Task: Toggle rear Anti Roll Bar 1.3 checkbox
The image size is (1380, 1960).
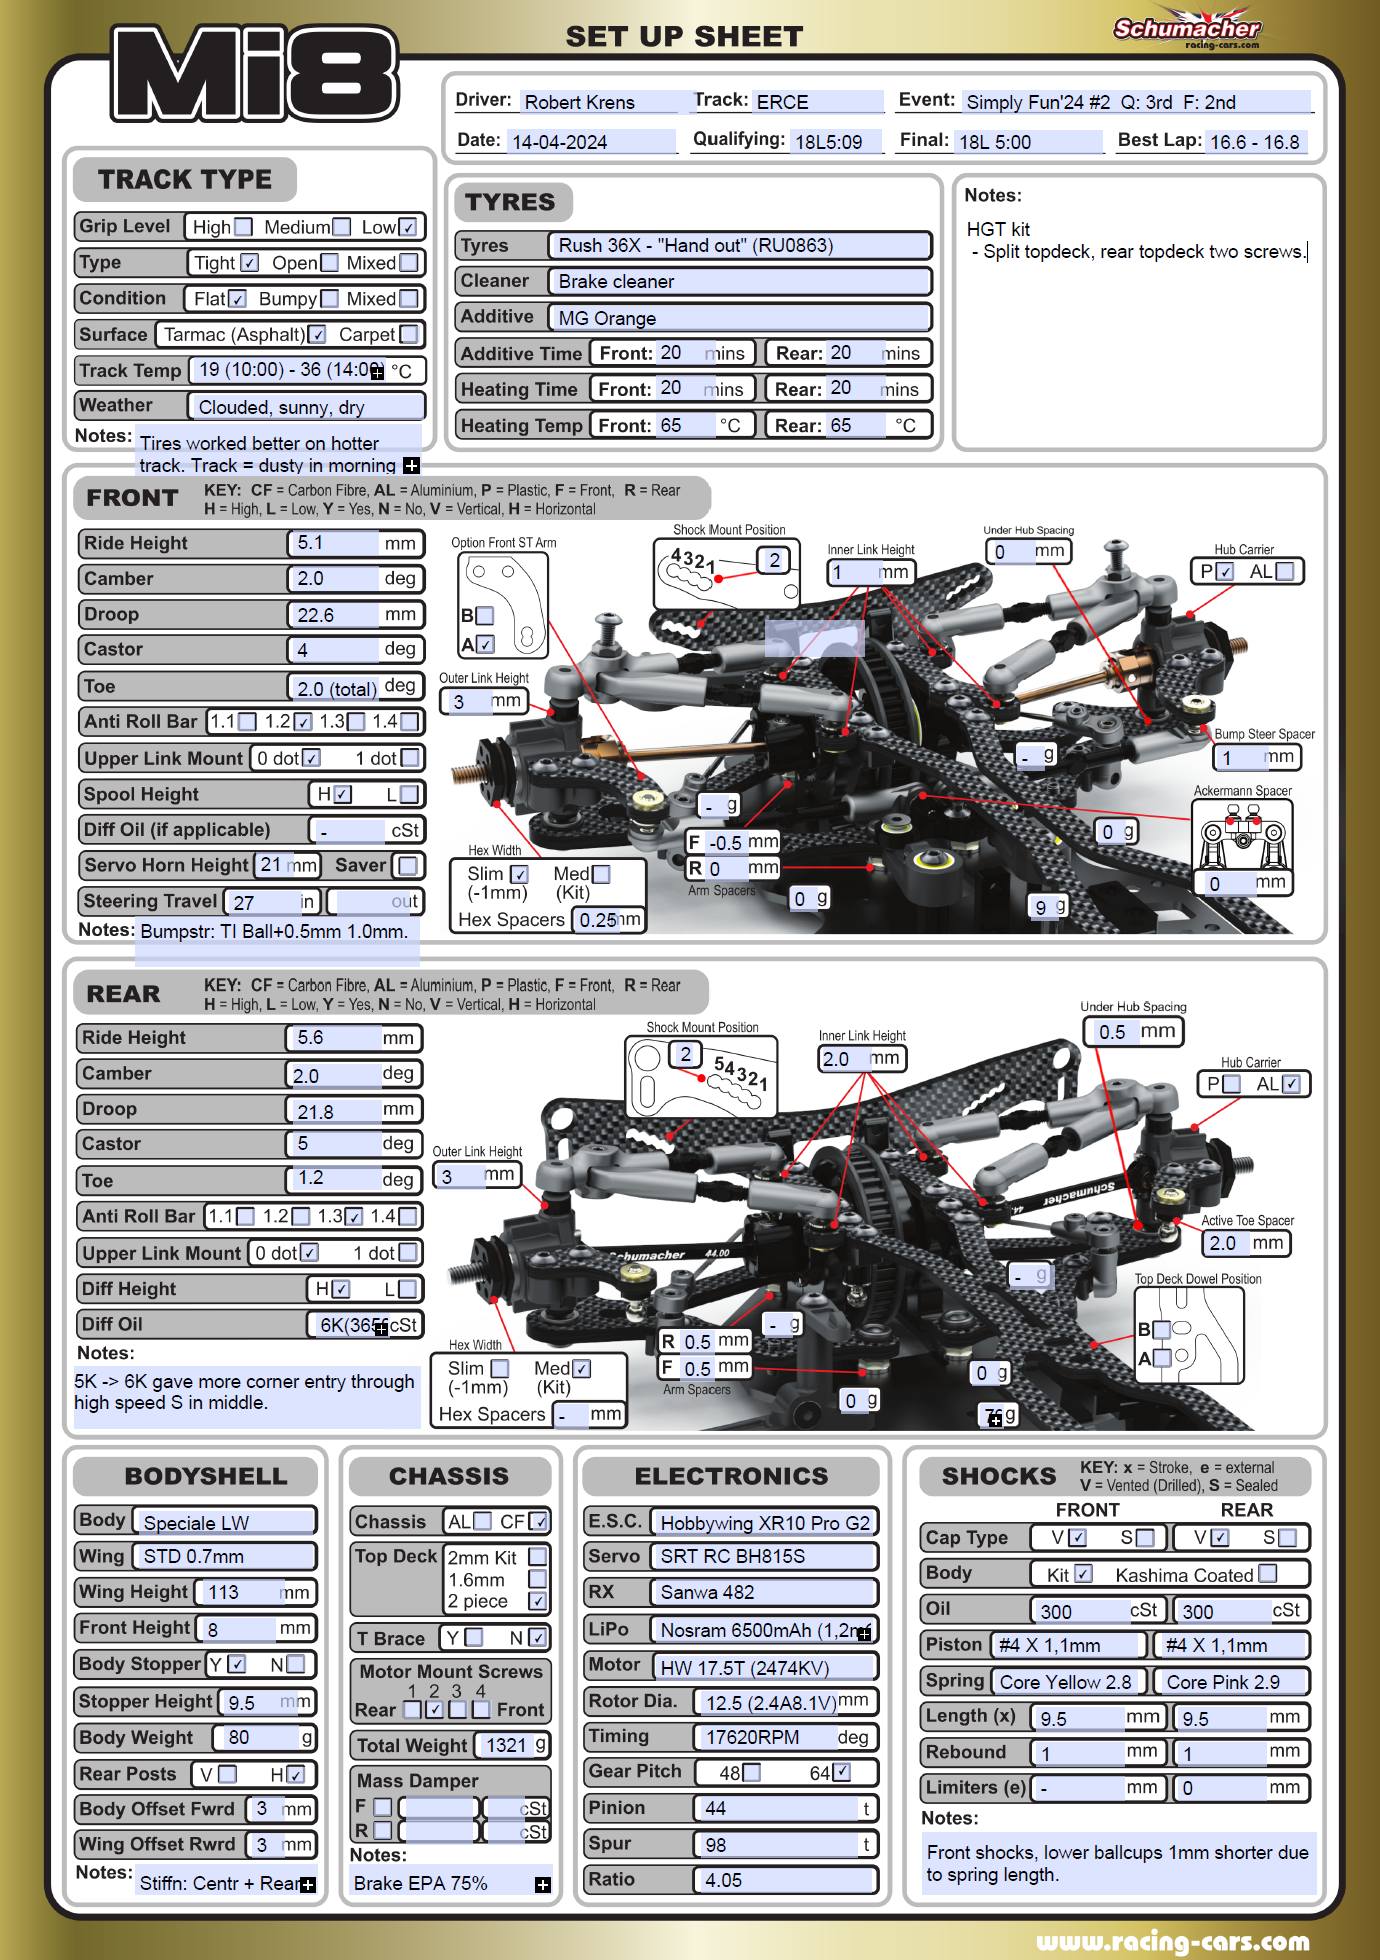Action: (353, 1216)
